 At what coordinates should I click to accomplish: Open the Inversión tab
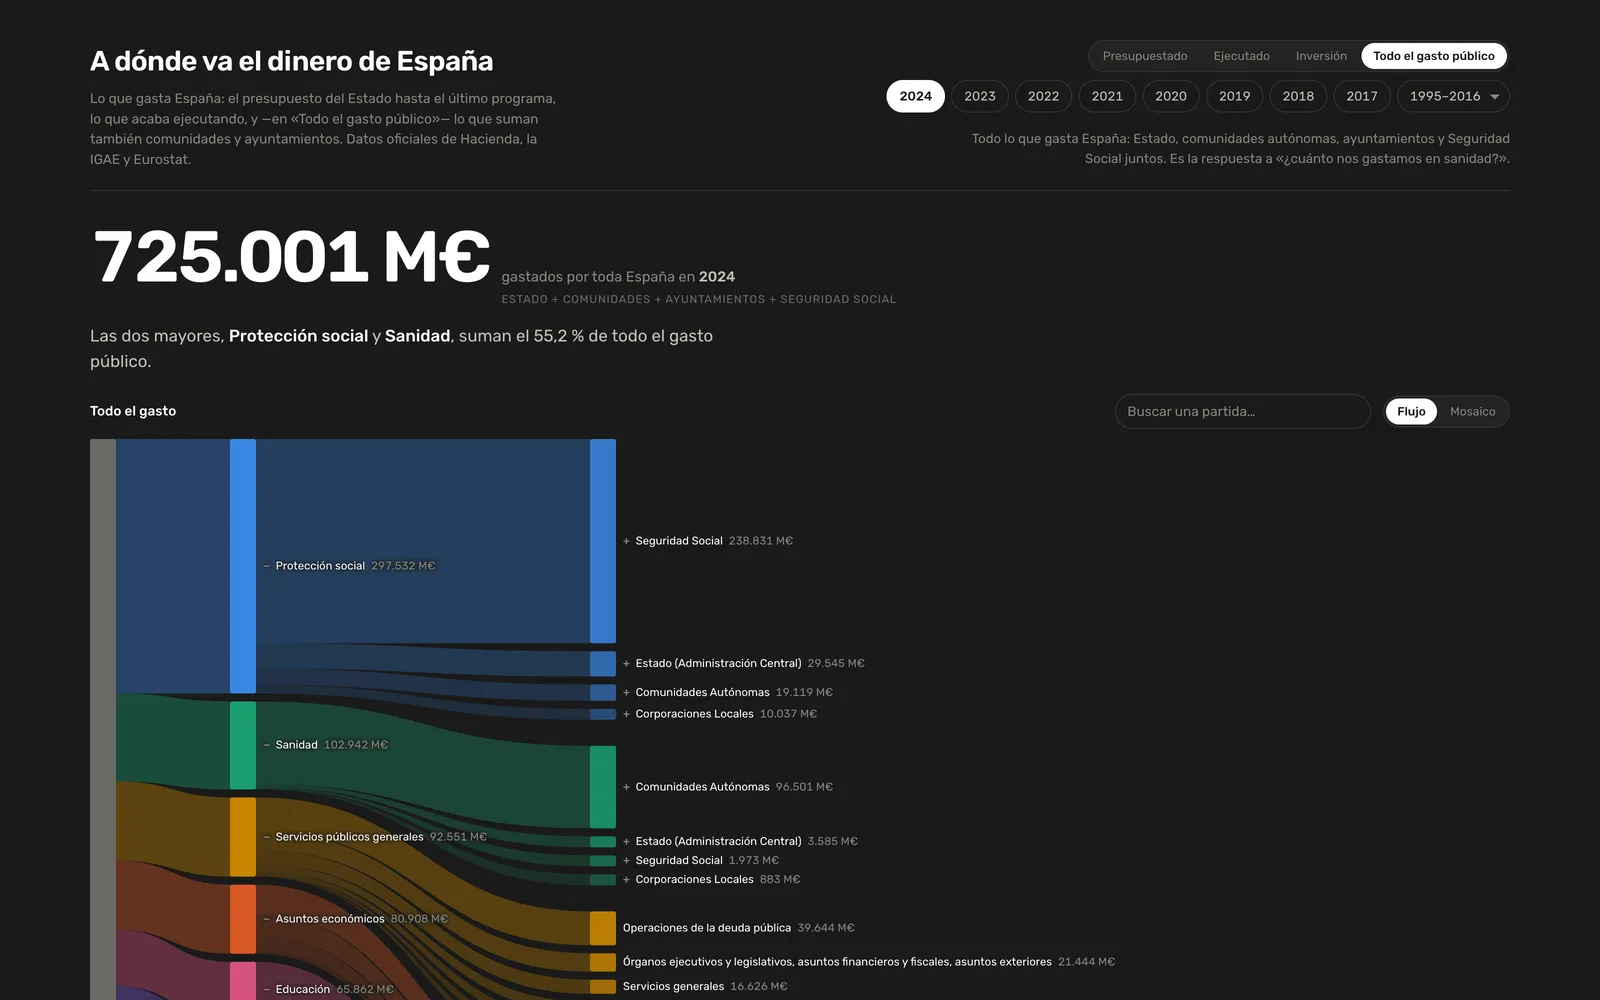[1321, 56]
